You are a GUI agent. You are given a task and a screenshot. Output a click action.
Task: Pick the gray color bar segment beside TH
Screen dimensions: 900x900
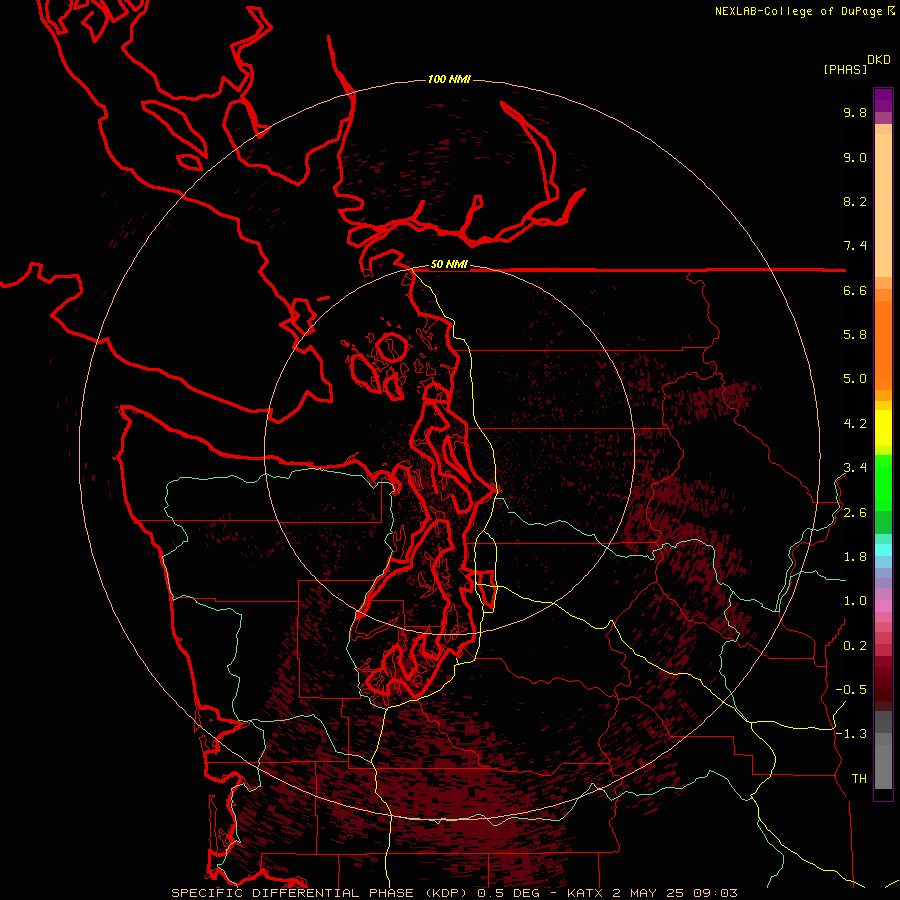pyautogui.click(x=883, y=767)
